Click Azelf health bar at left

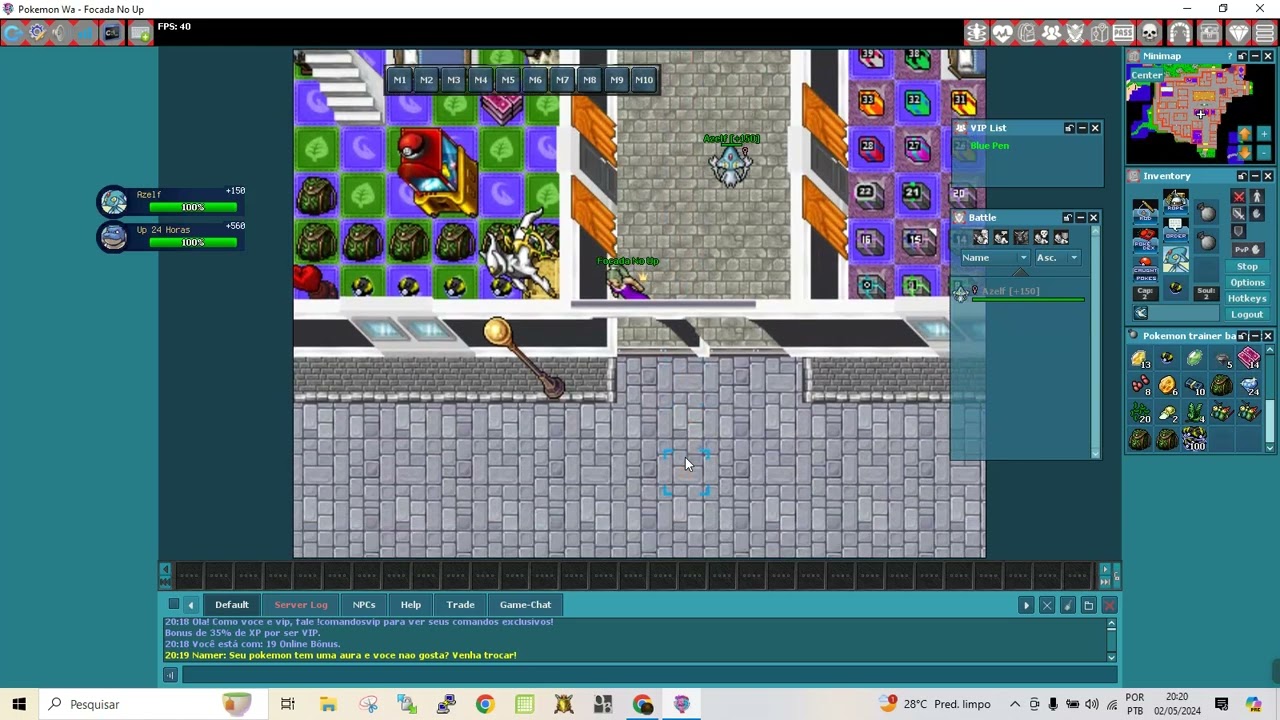(193, 207)
